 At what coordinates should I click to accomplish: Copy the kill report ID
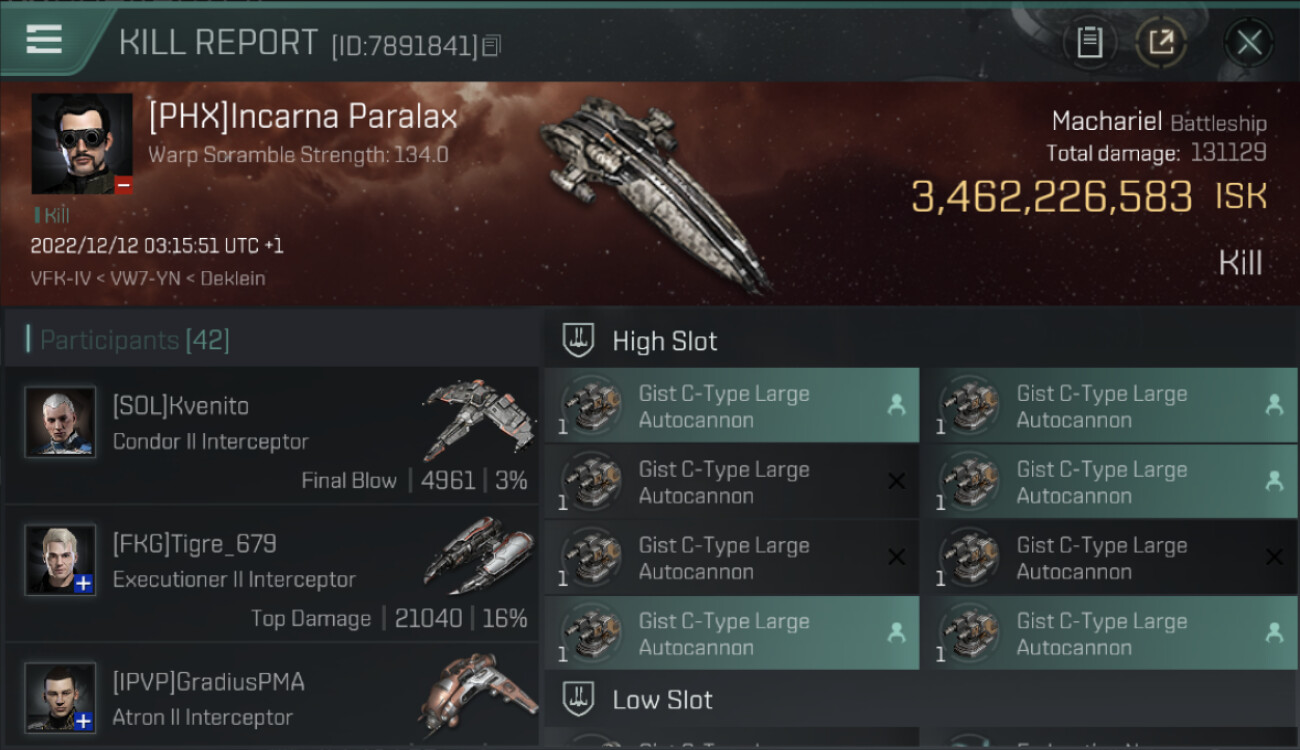(491, 45)
